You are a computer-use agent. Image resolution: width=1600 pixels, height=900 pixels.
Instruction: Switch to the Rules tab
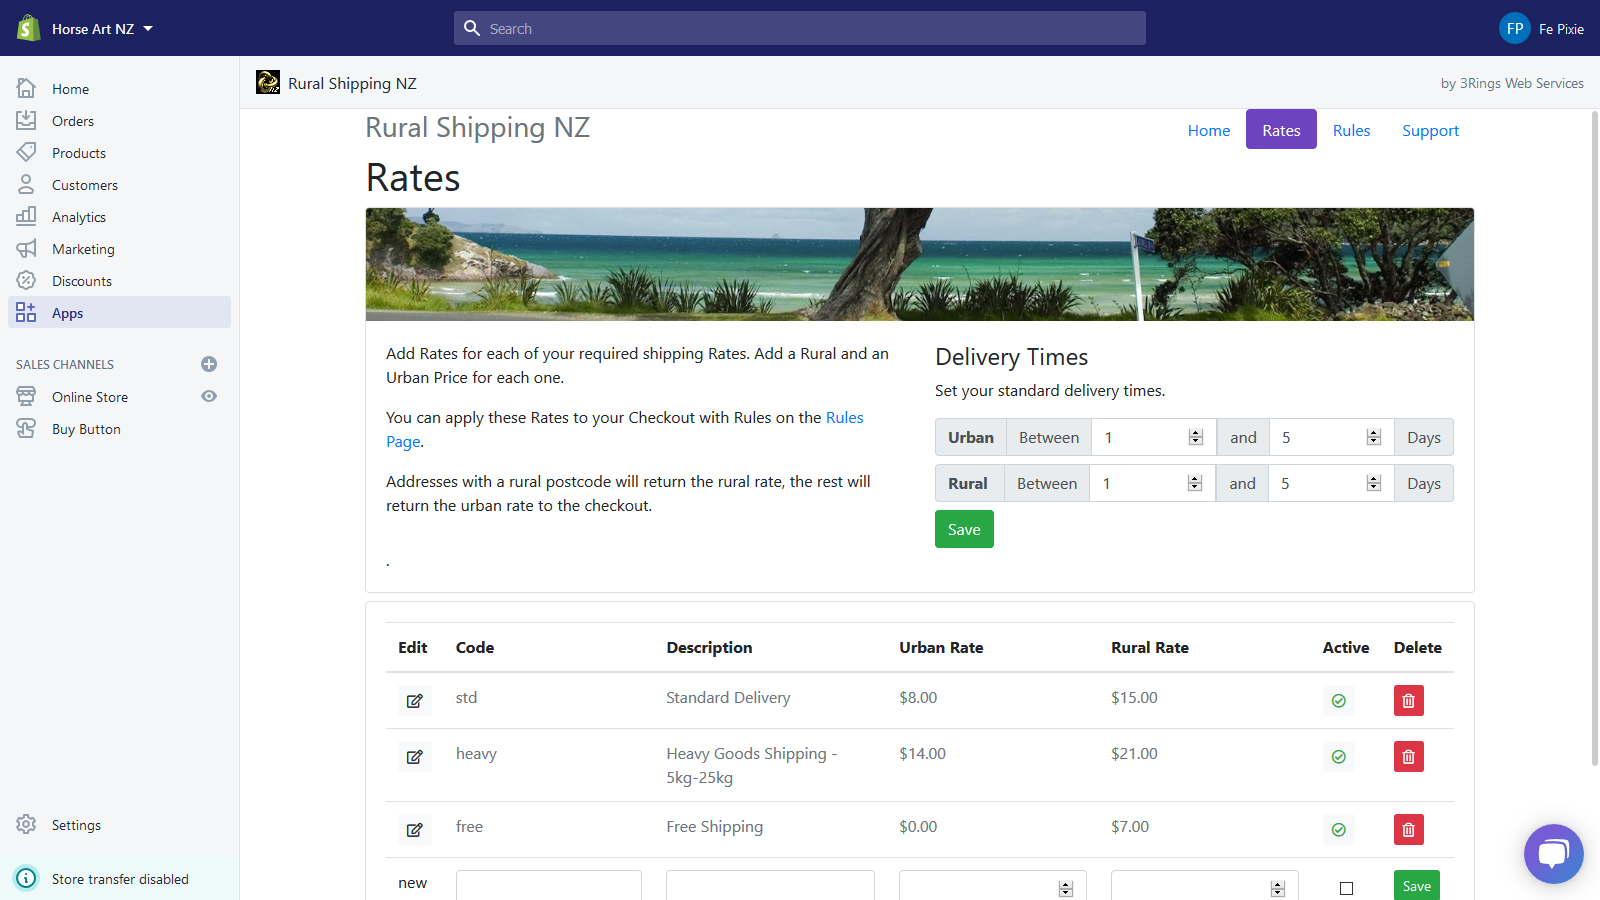[1351, 130]
